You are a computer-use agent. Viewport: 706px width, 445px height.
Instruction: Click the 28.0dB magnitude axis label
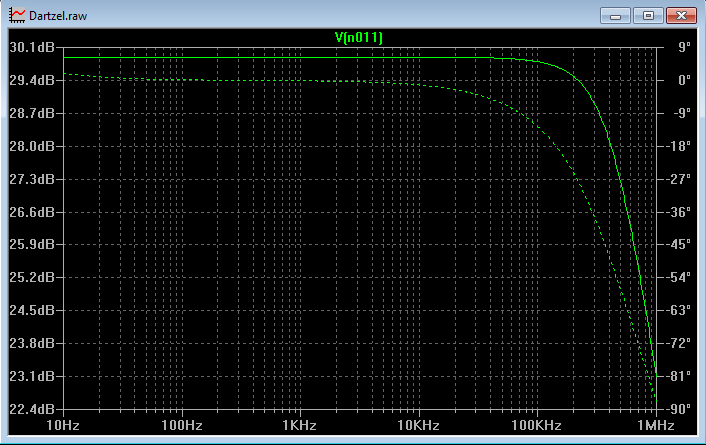[32, 146]
